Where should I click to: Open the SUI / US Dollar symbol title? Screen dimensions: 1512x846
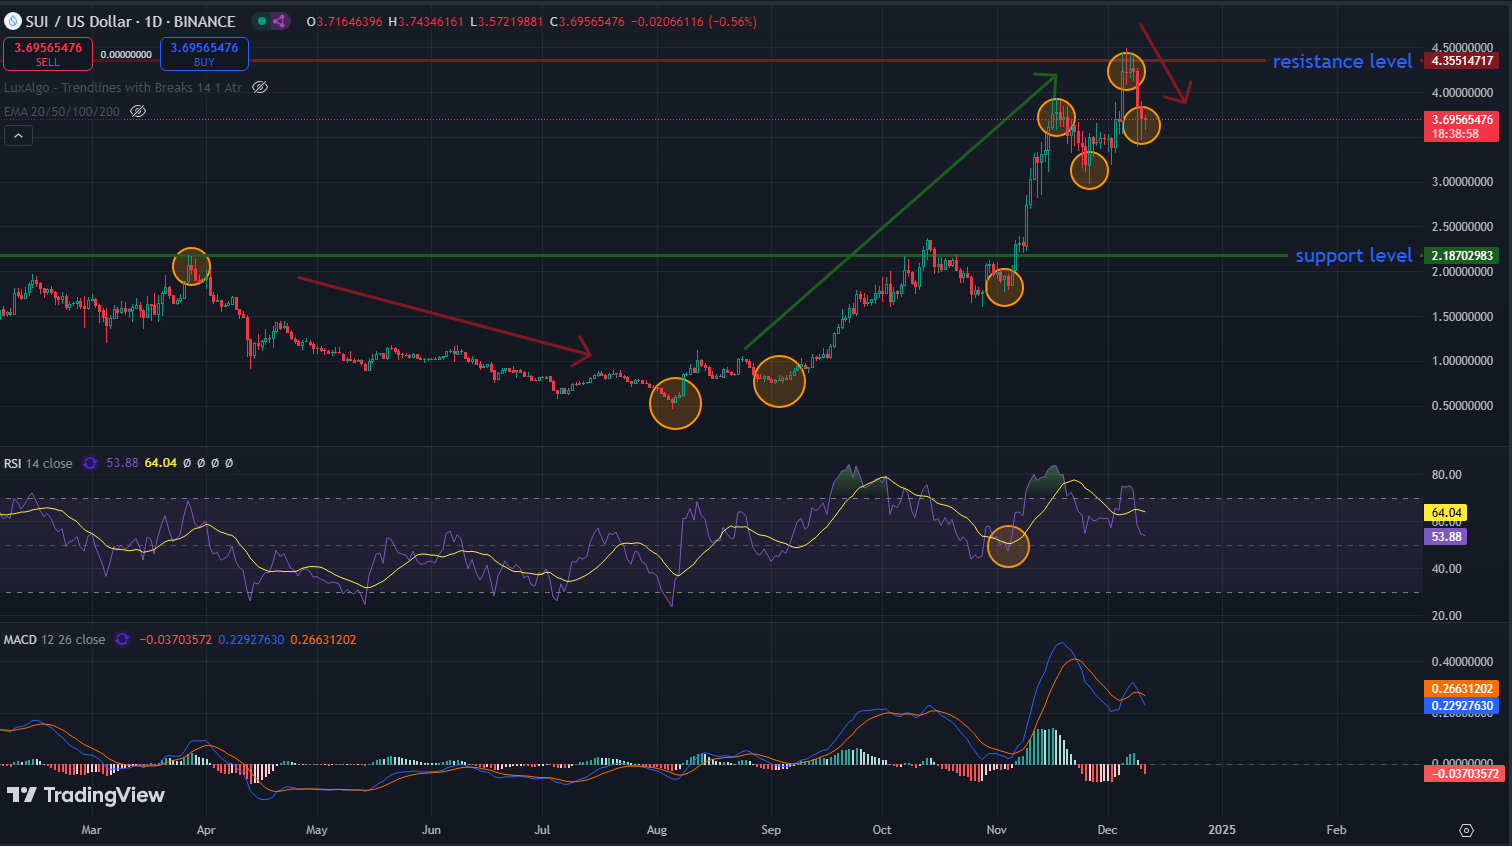[x=130, y=21]
